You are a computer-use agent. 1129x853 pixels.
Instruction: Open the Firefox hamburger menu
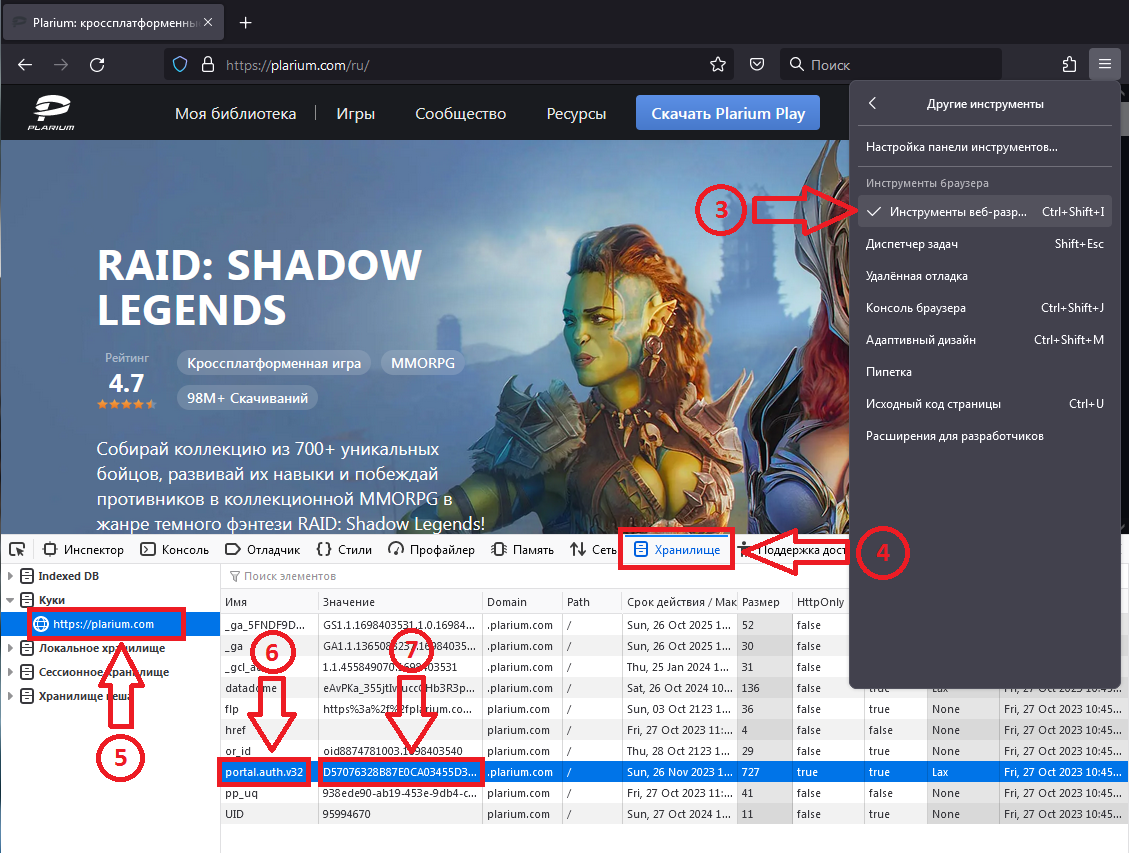point(1105,65)
